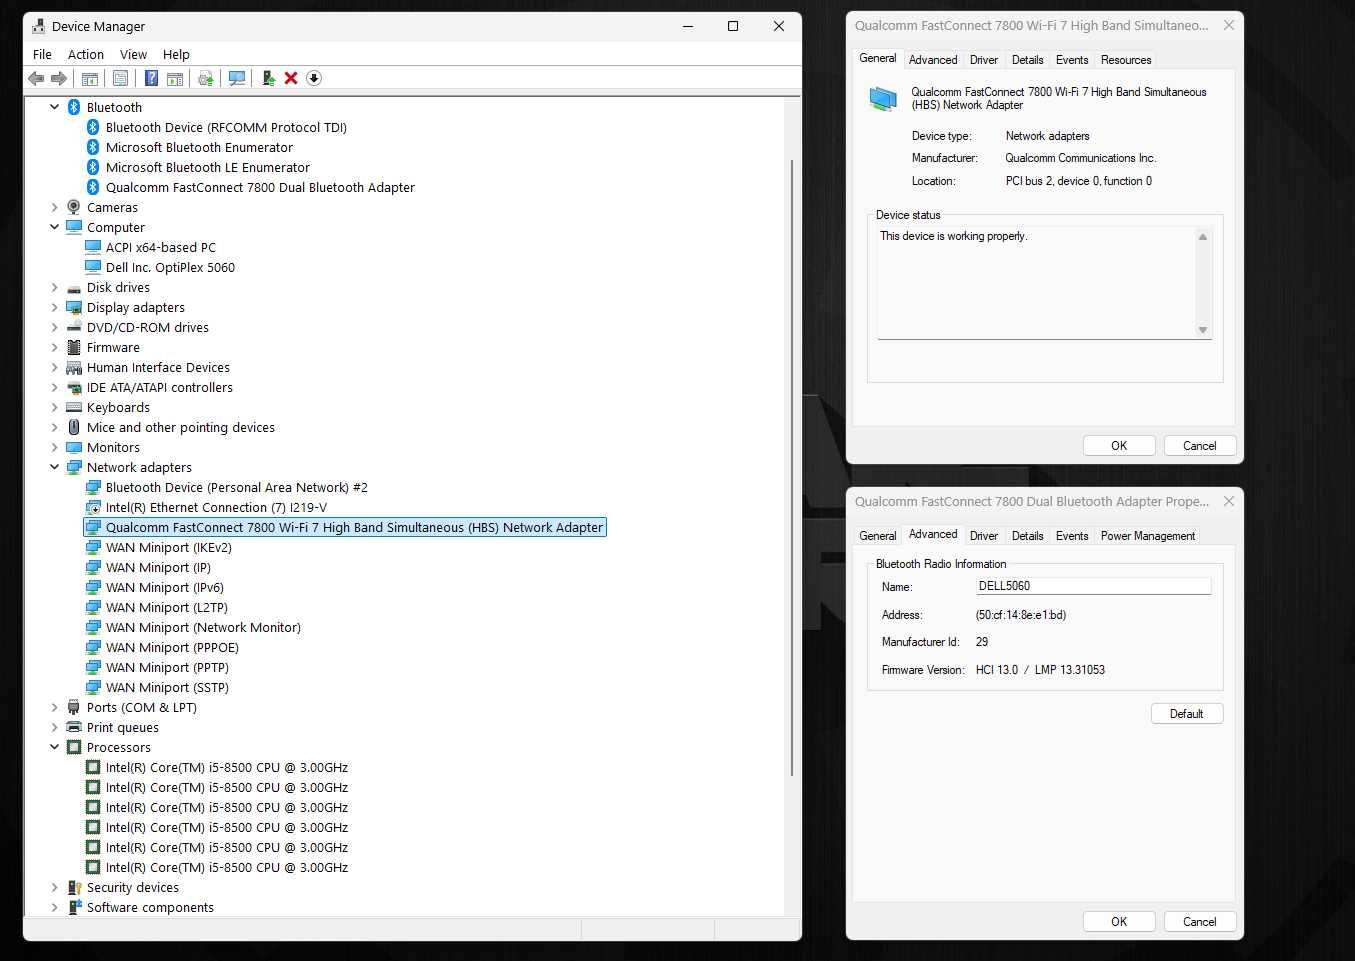This screenshot has width=1355, height=961.
Task: Click the Cameras category webcam icon
Action: [74, 207]
